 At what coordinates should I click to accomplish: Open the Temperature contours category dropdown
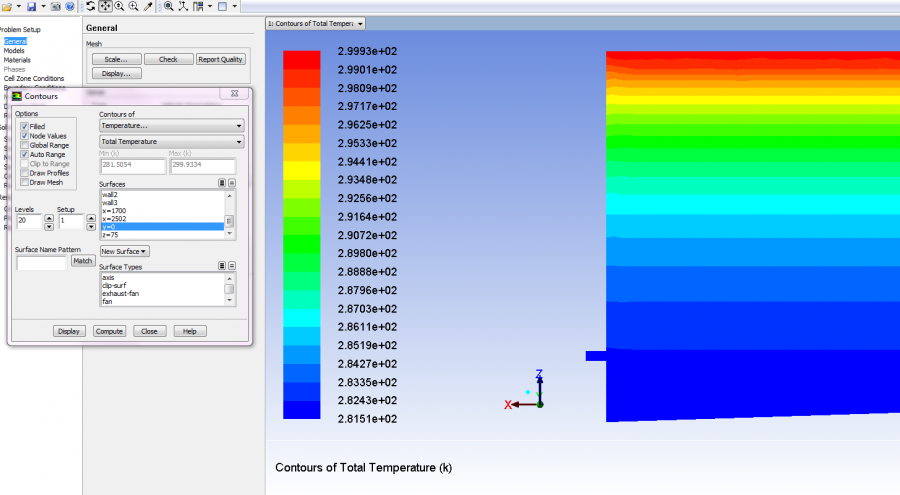pos(171,126)
